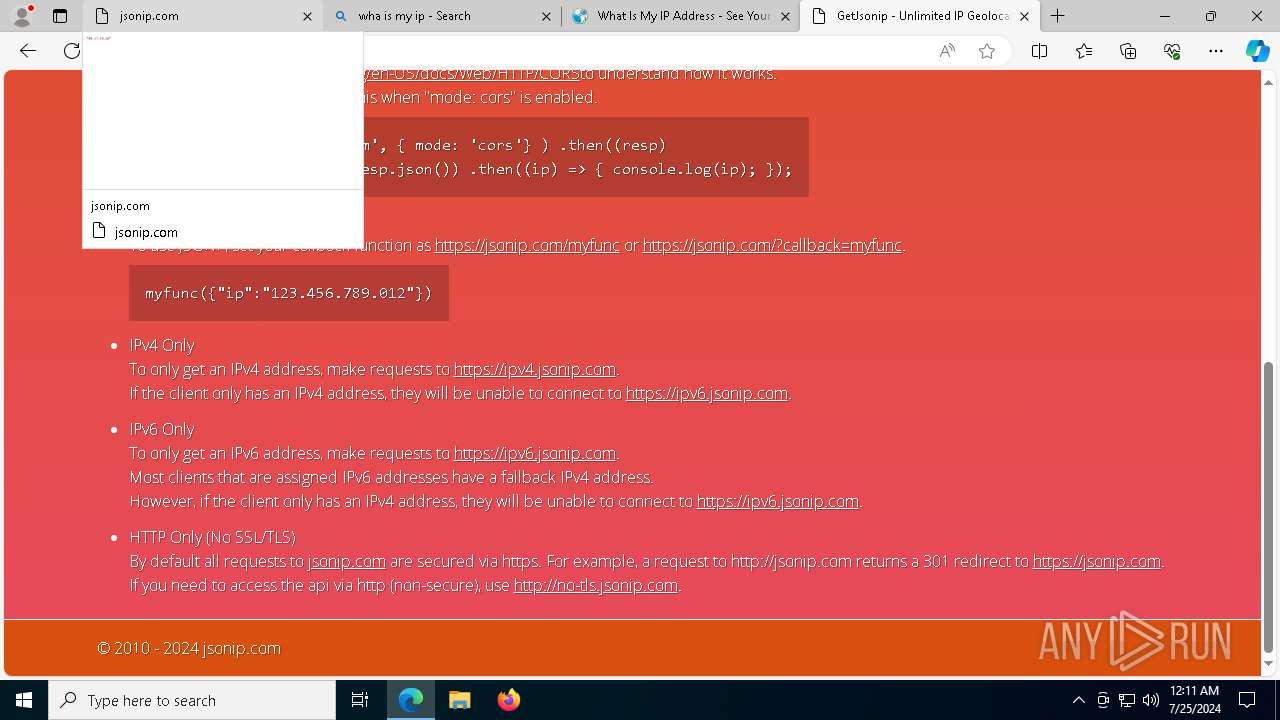The width and height of the screenshot is (1280, 720).
Task: Open Task View on taskbar
Action: (x=360, y=700)
